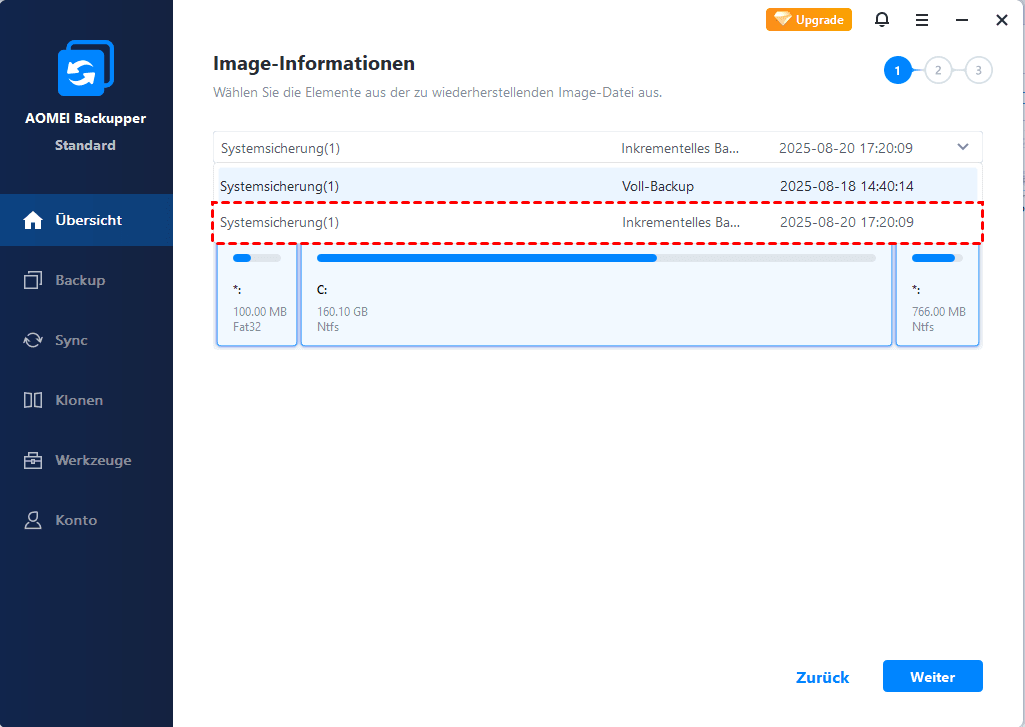Image resolution: width=1025 pixels, height=727 pixels.
Task: Select the 100.00 MB Fat32 partition
Action: [x=257, y=295]
